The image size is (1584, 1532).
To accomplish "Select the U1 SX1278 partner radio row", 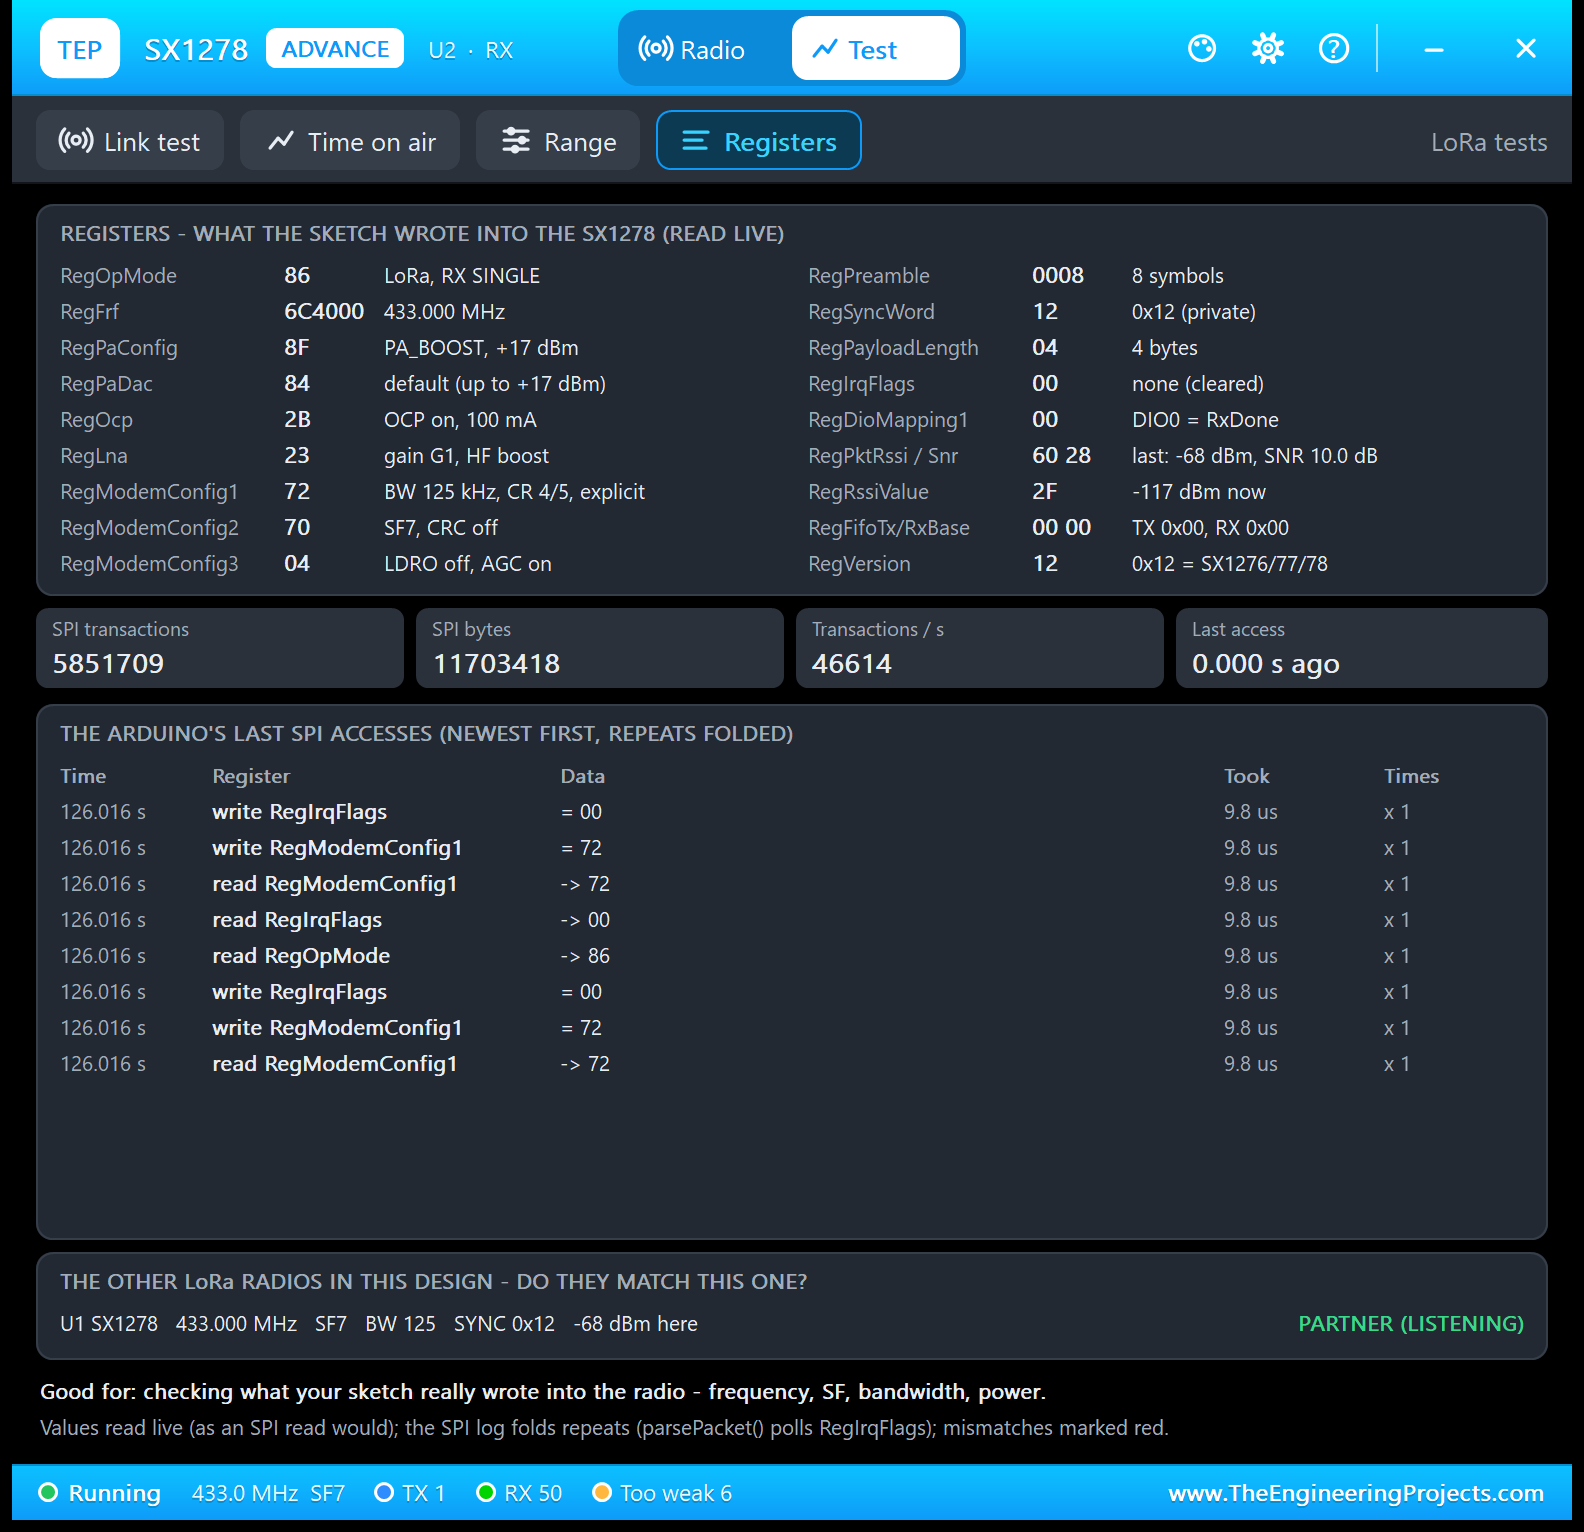I will click(x=792, y=1324).
